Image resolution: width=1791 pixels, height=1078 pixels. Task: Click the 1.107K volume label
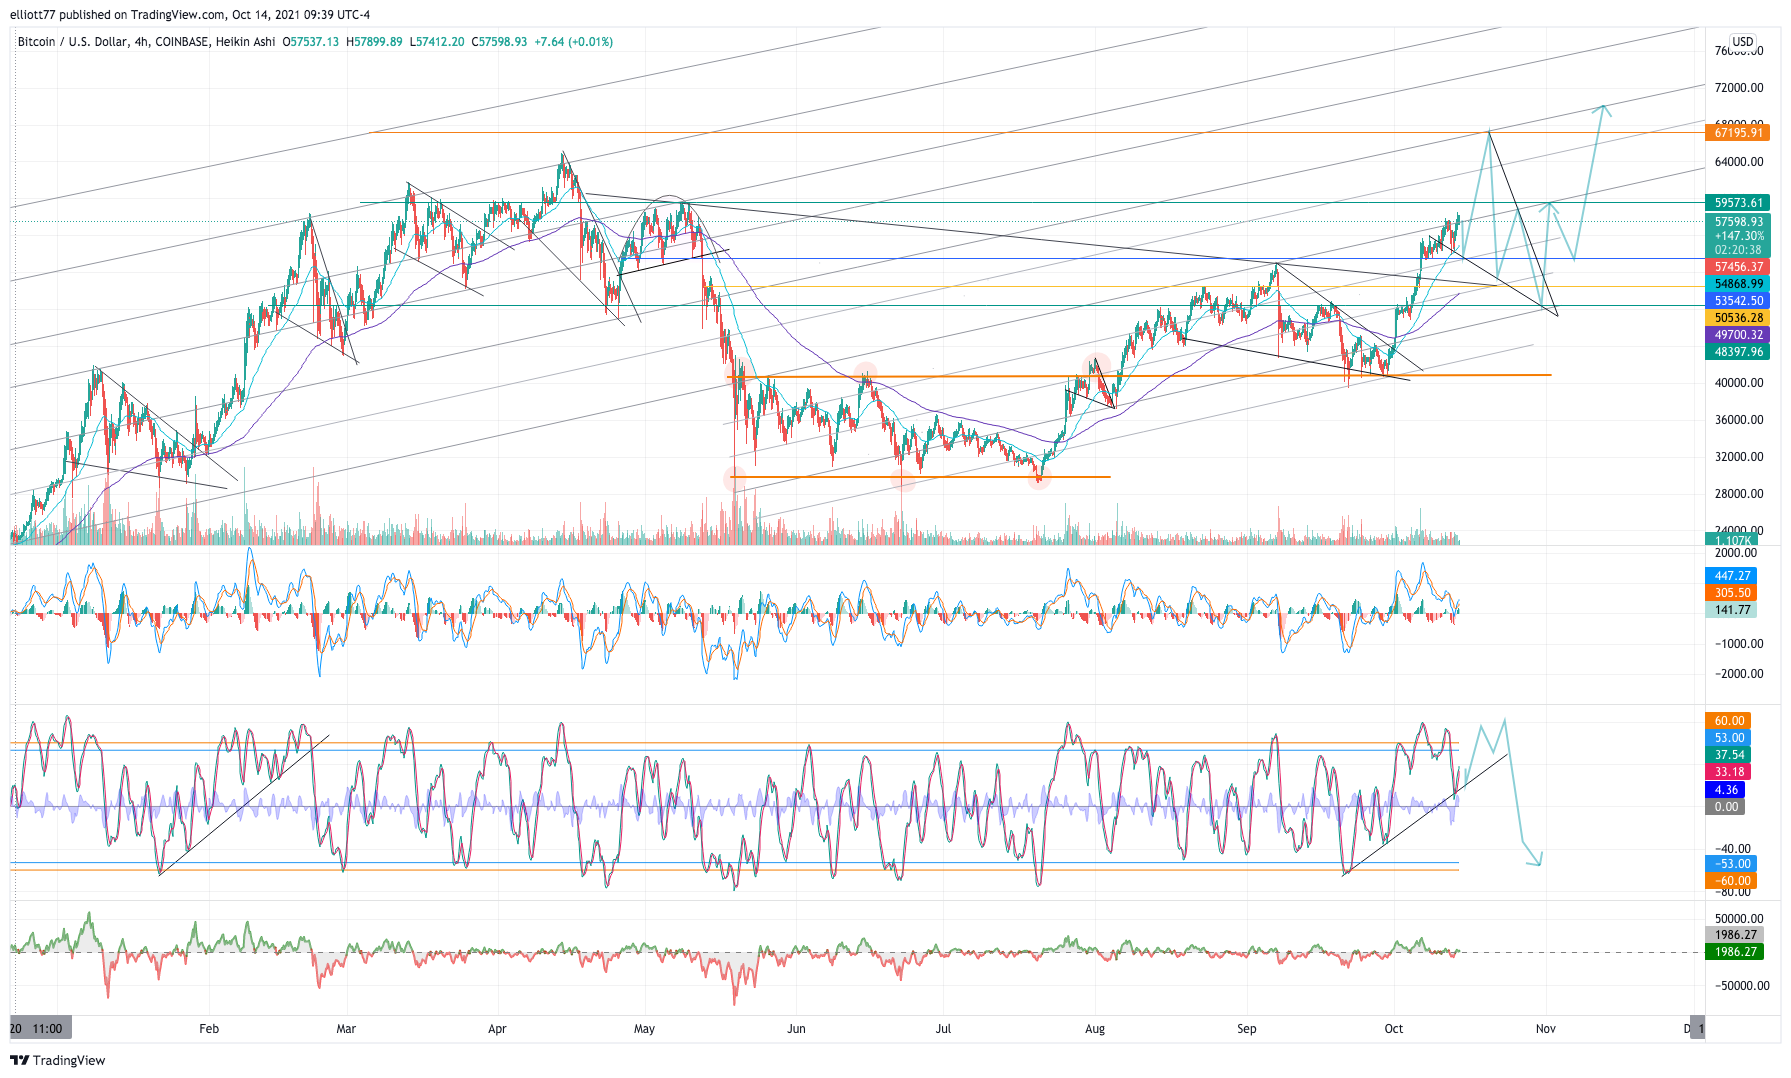click(x=1732, y=541)
